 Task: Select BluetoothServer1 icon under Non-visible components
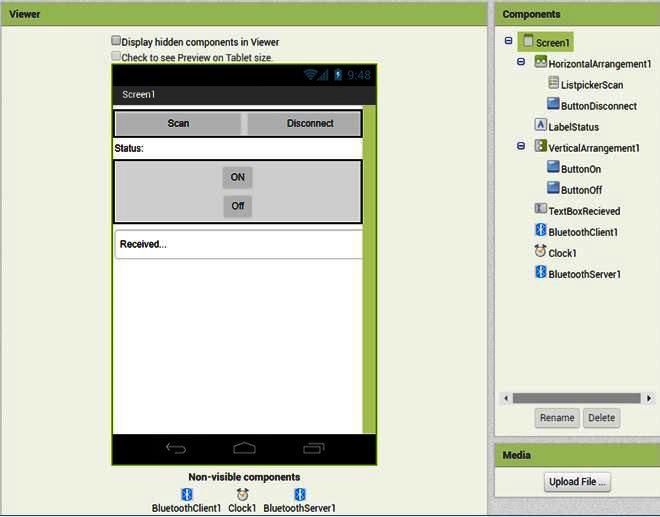(x=300, y=494)
